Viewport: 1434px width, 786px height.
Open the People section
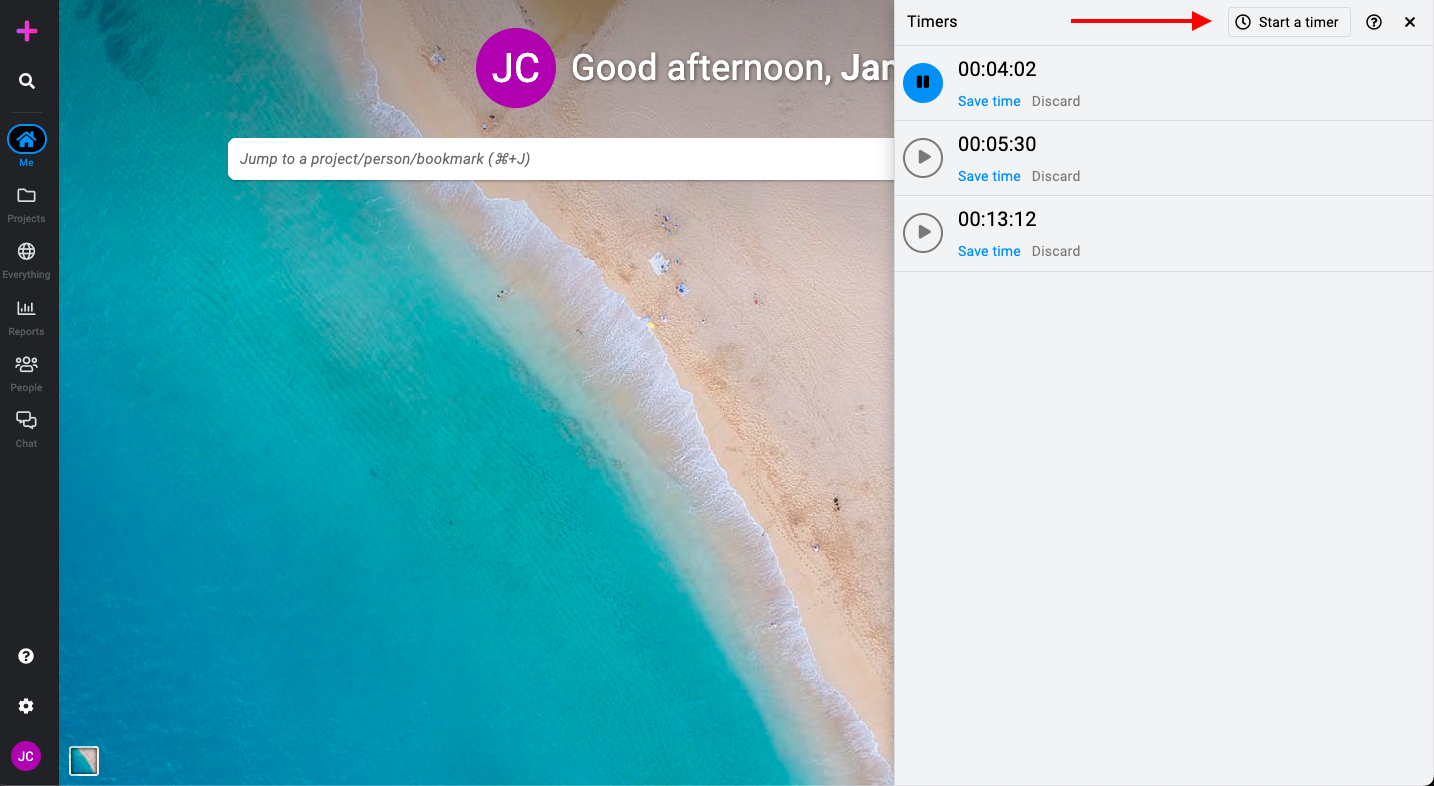pos(27,372)
